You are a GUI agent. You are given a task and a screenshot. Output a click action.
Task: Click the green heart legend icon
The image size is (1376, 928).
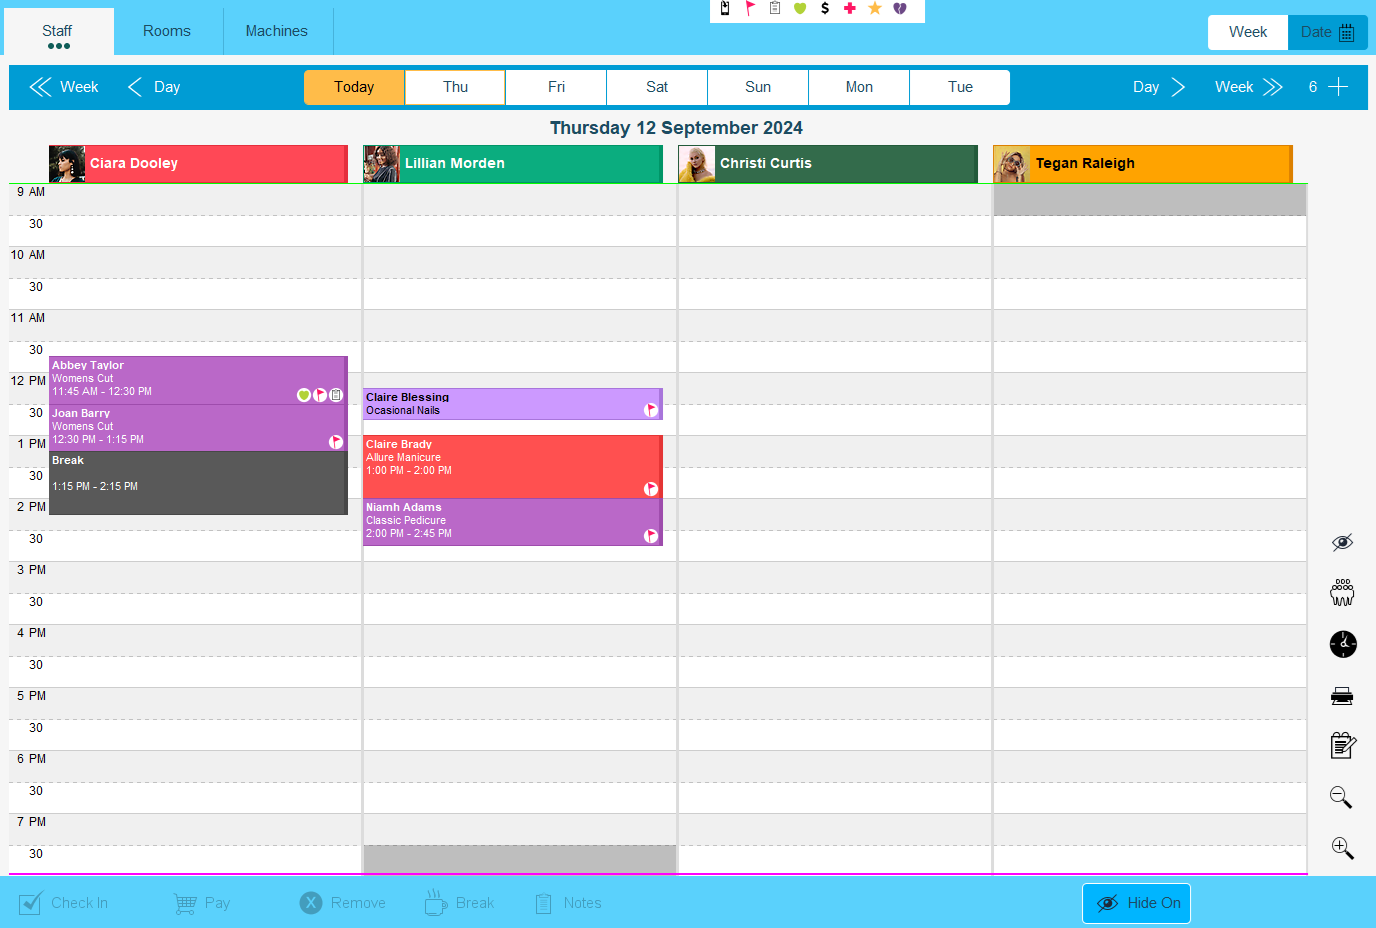(x=800, y=8)
